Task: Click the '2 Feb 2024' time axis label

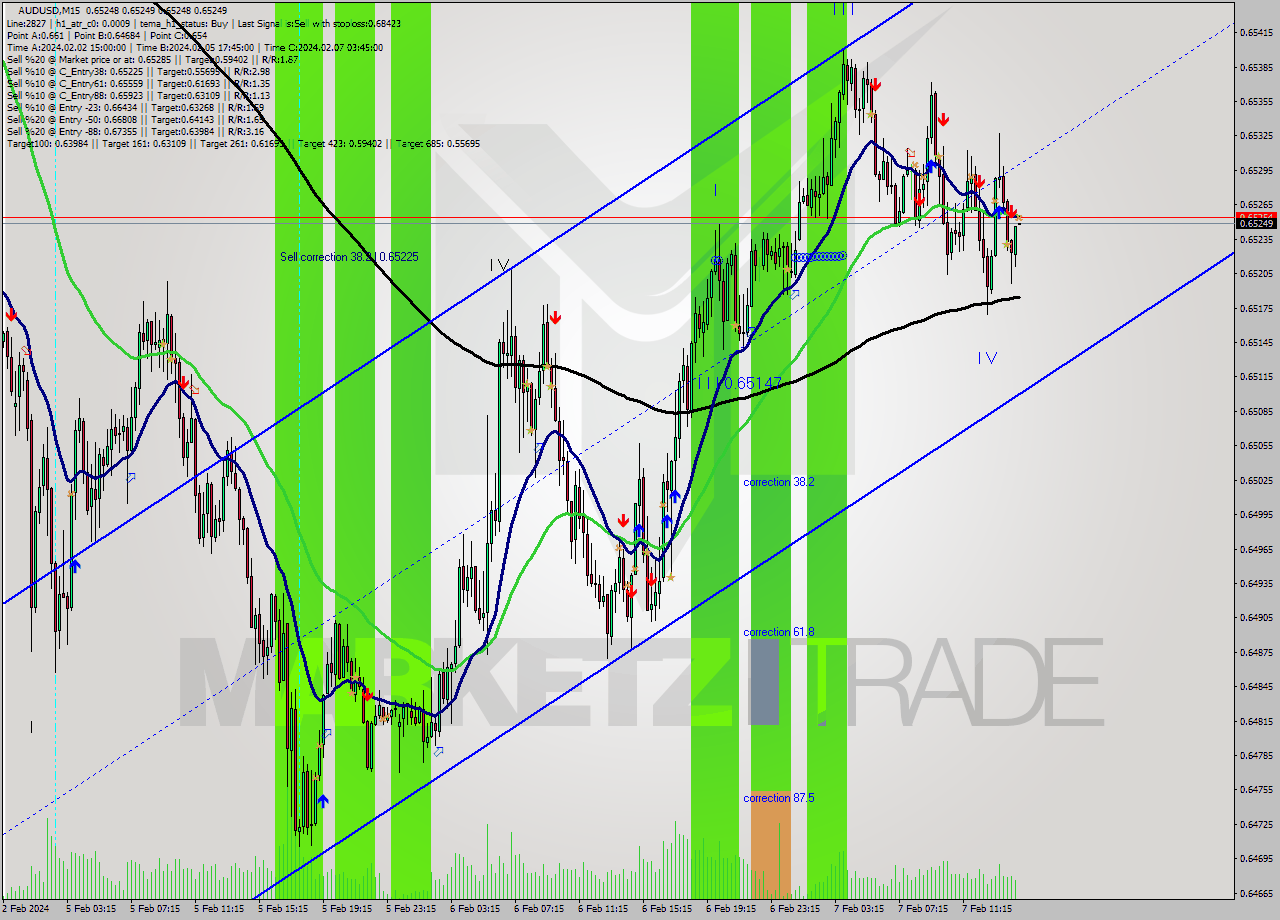Action: click(x=27, y=909)
